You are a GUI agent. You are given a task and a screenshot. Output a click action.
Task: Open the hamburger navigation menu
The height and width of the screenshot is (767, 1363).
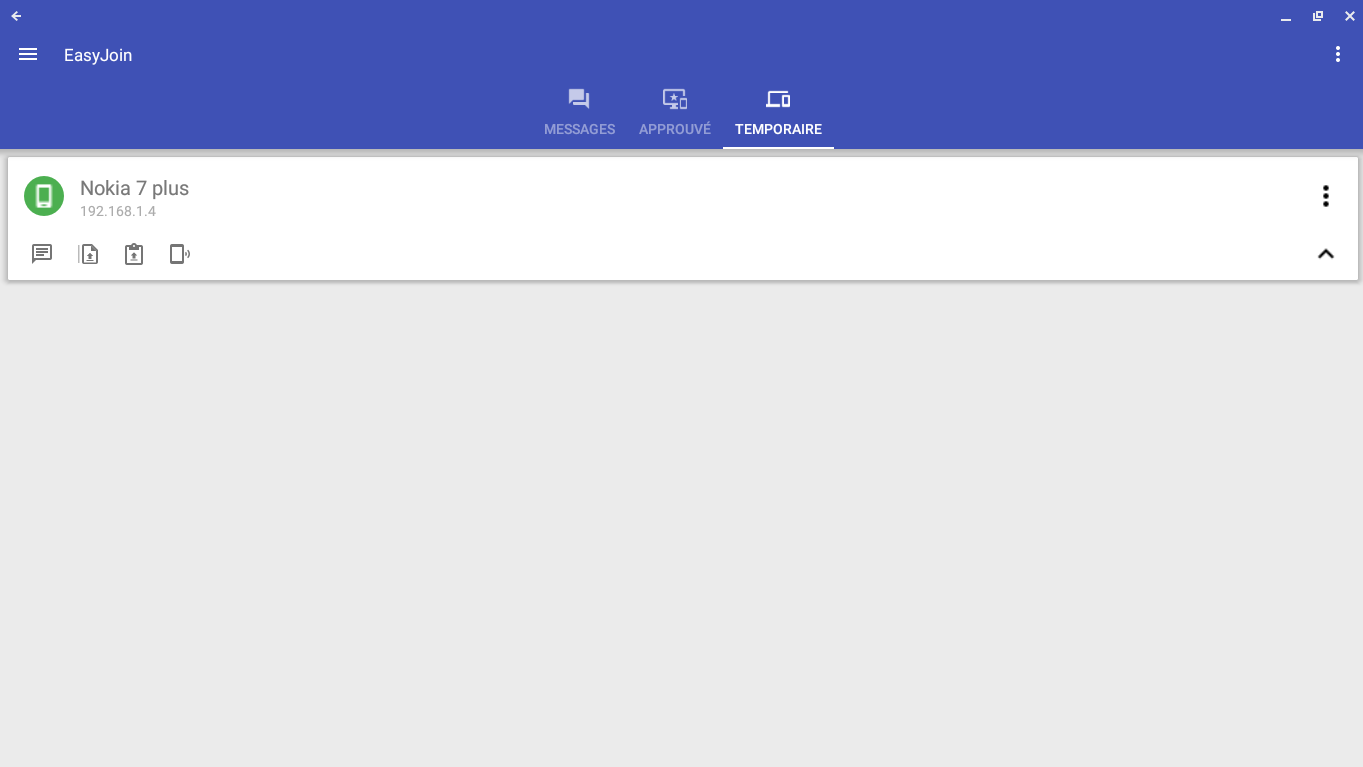[28, 55]
